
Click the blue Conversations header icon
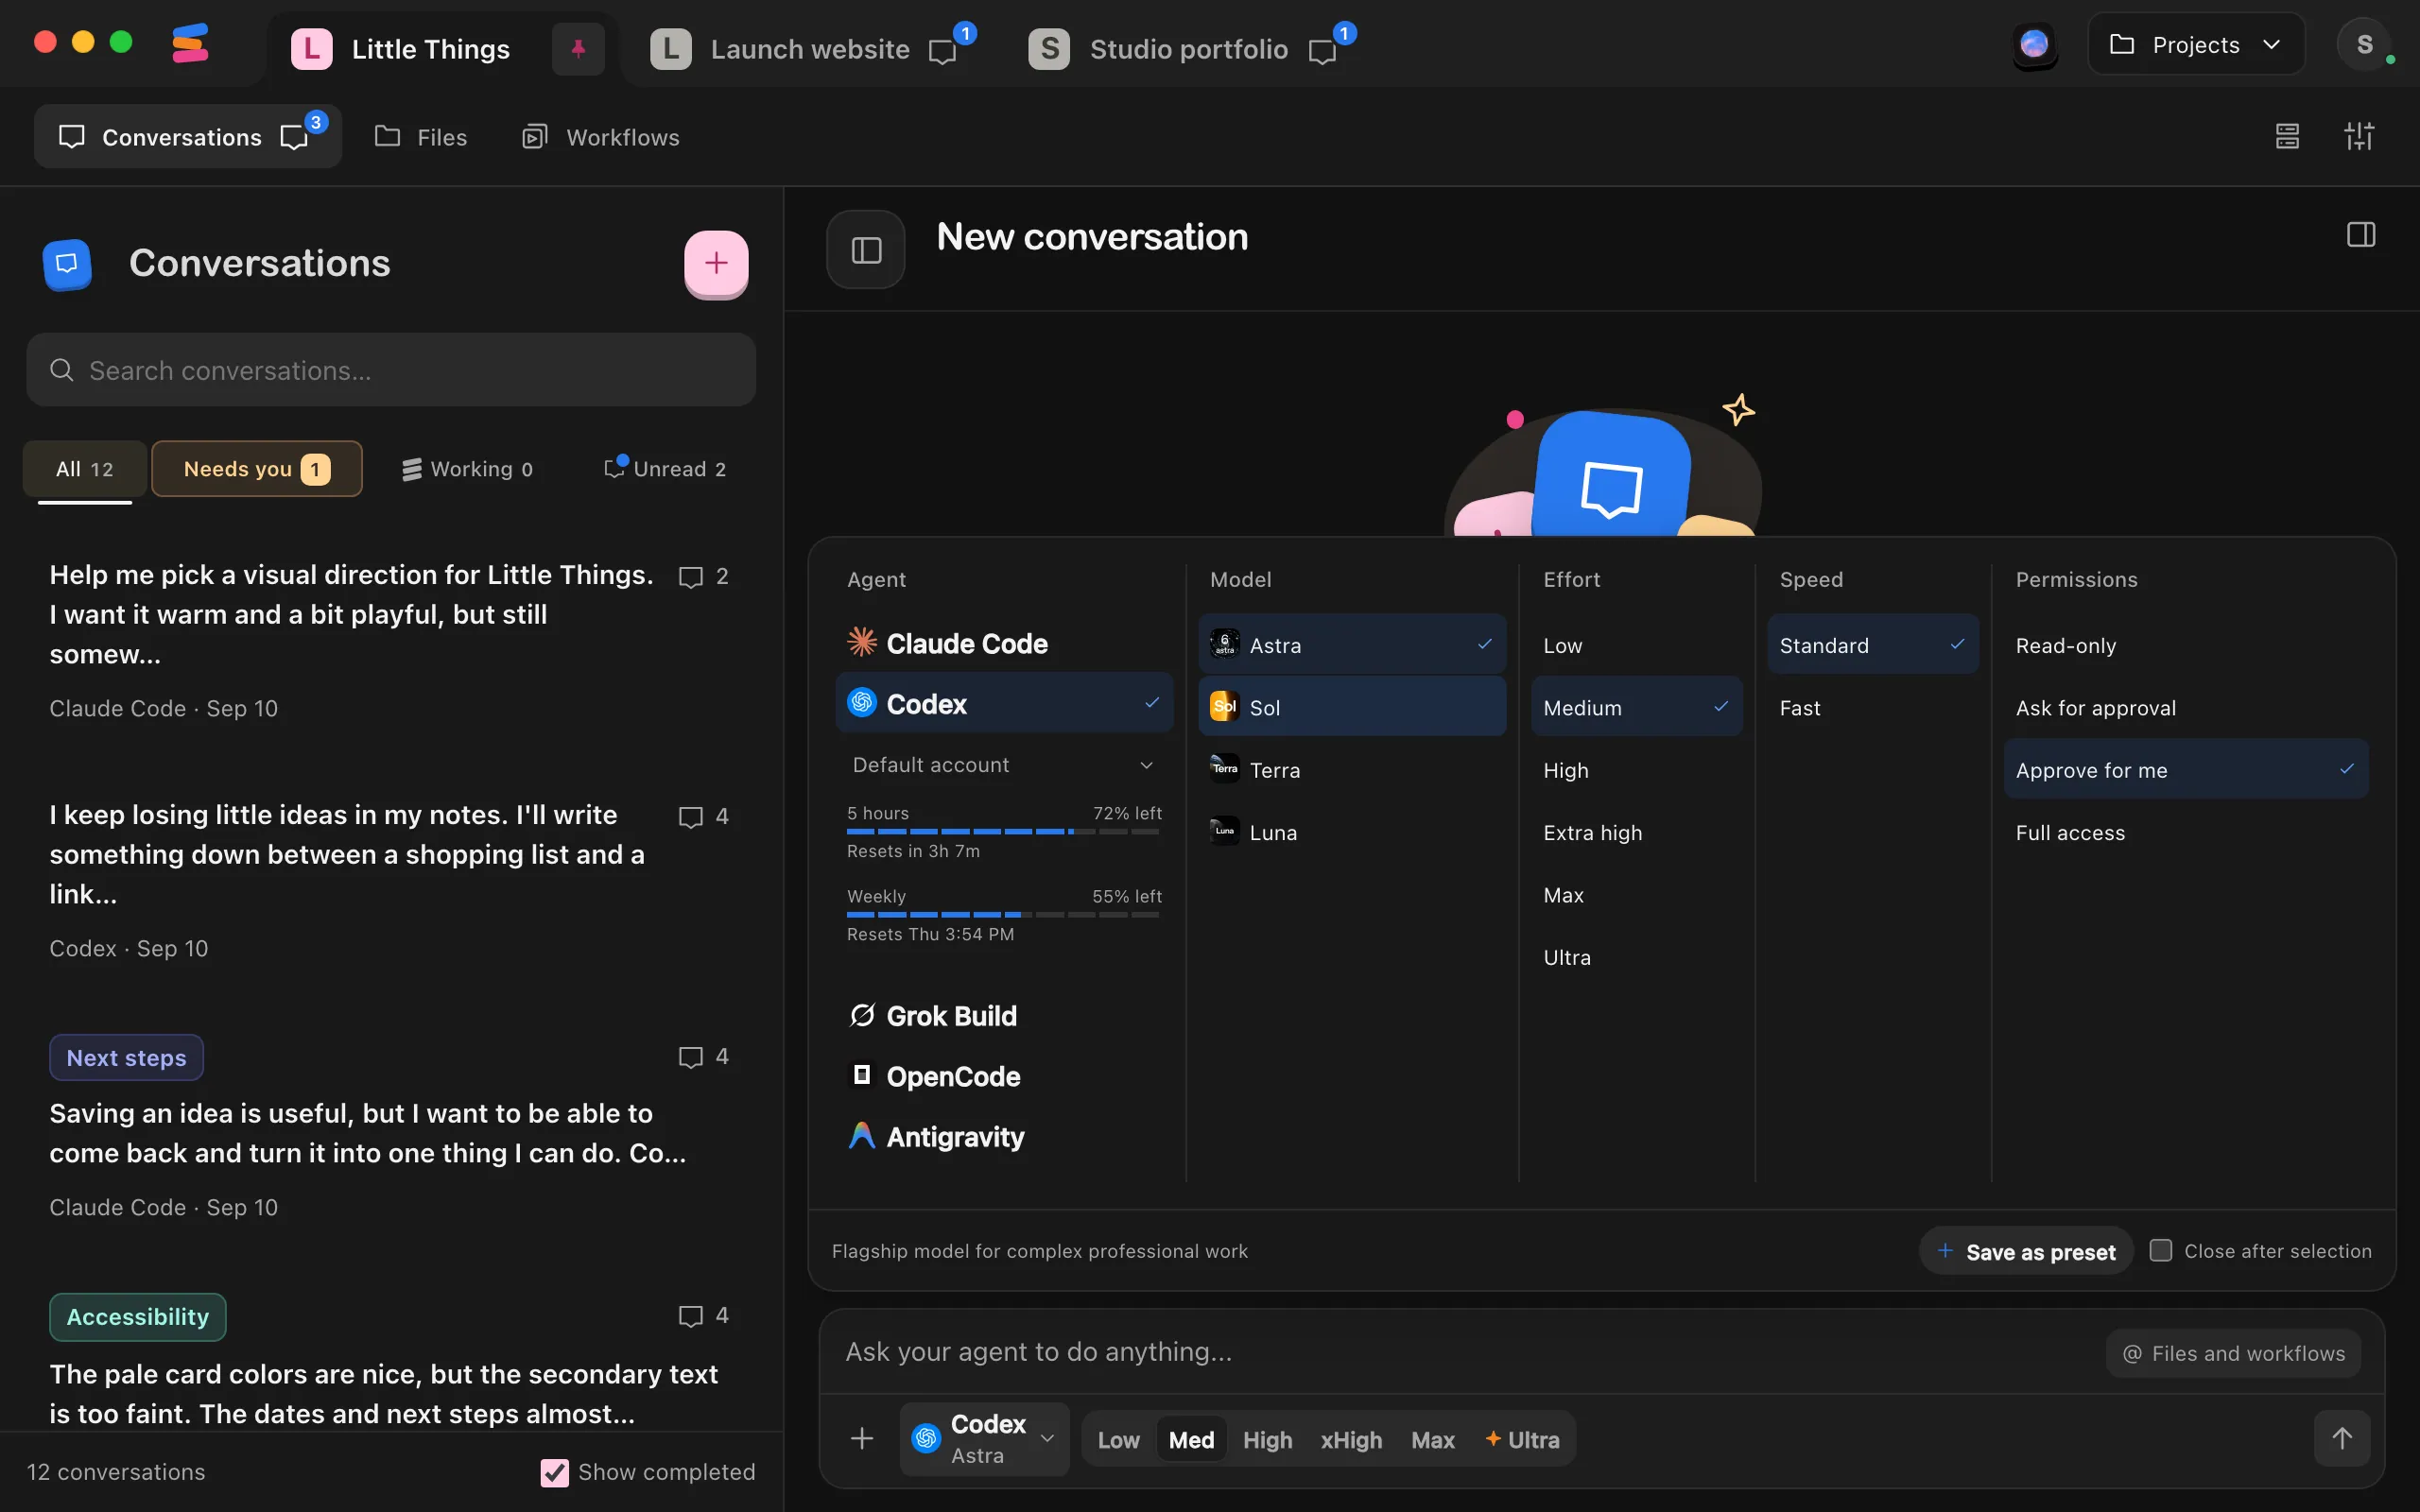(67, 264)
